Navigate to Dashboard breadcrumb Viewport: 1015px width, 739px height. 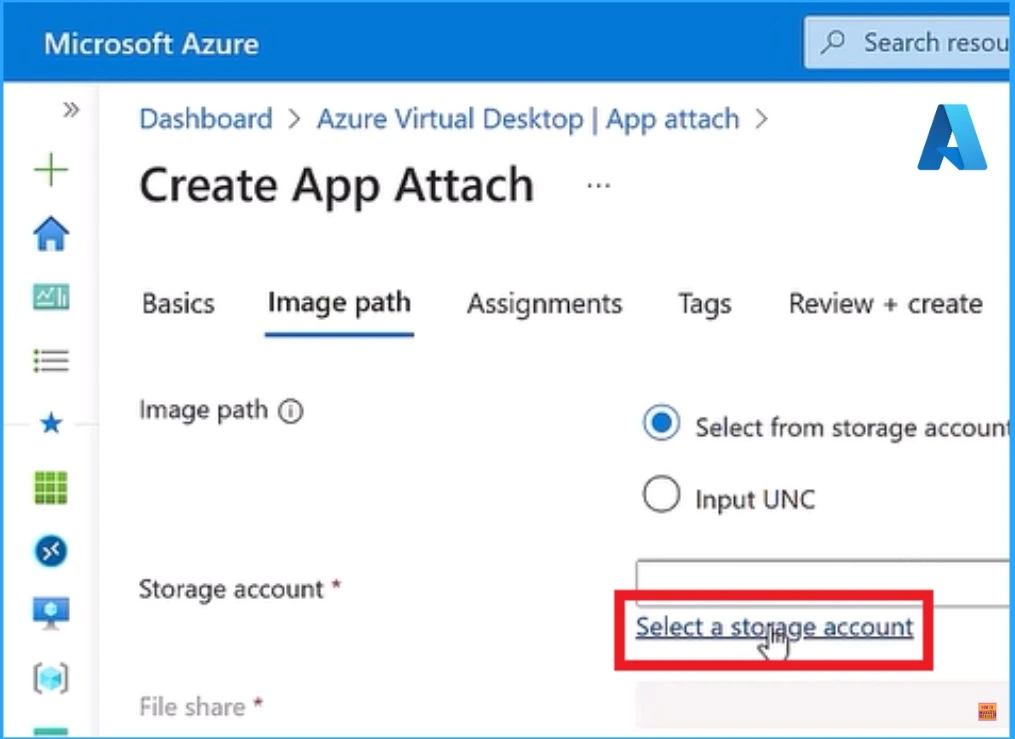[206, 119]
